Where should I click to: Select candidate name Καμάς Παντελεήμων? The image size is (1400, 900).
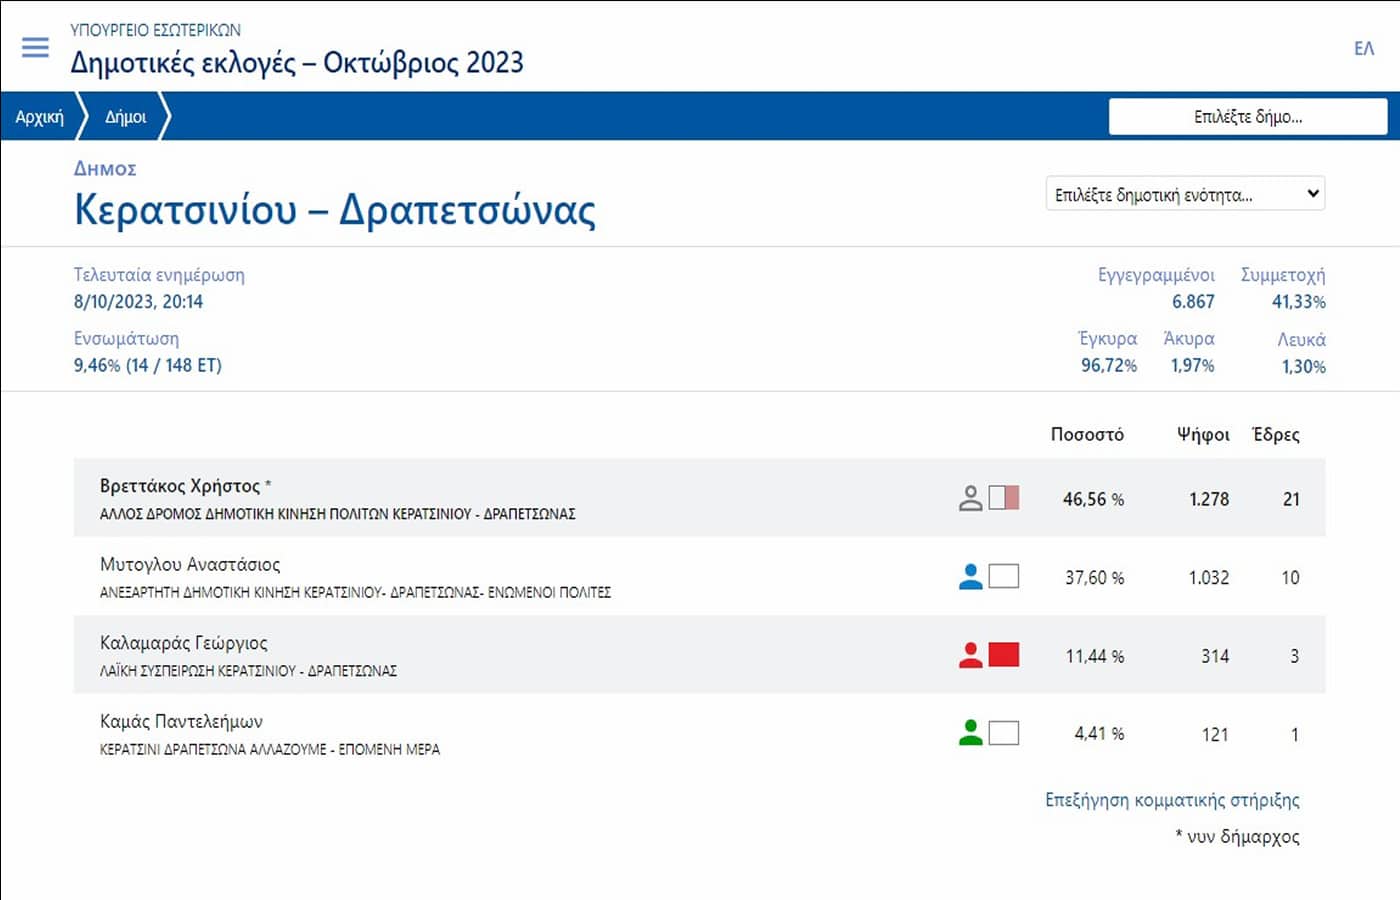click(x=181, y=721)
